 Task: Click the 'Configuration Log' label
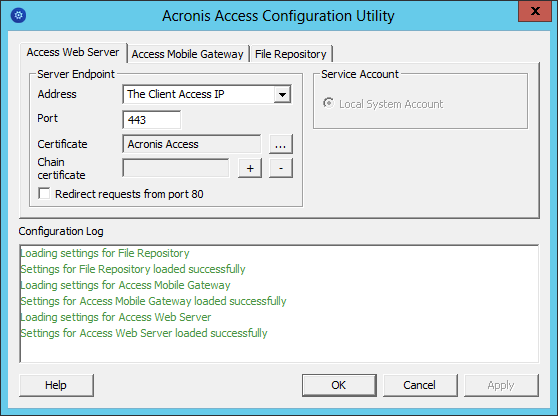(x=61, y=231)
